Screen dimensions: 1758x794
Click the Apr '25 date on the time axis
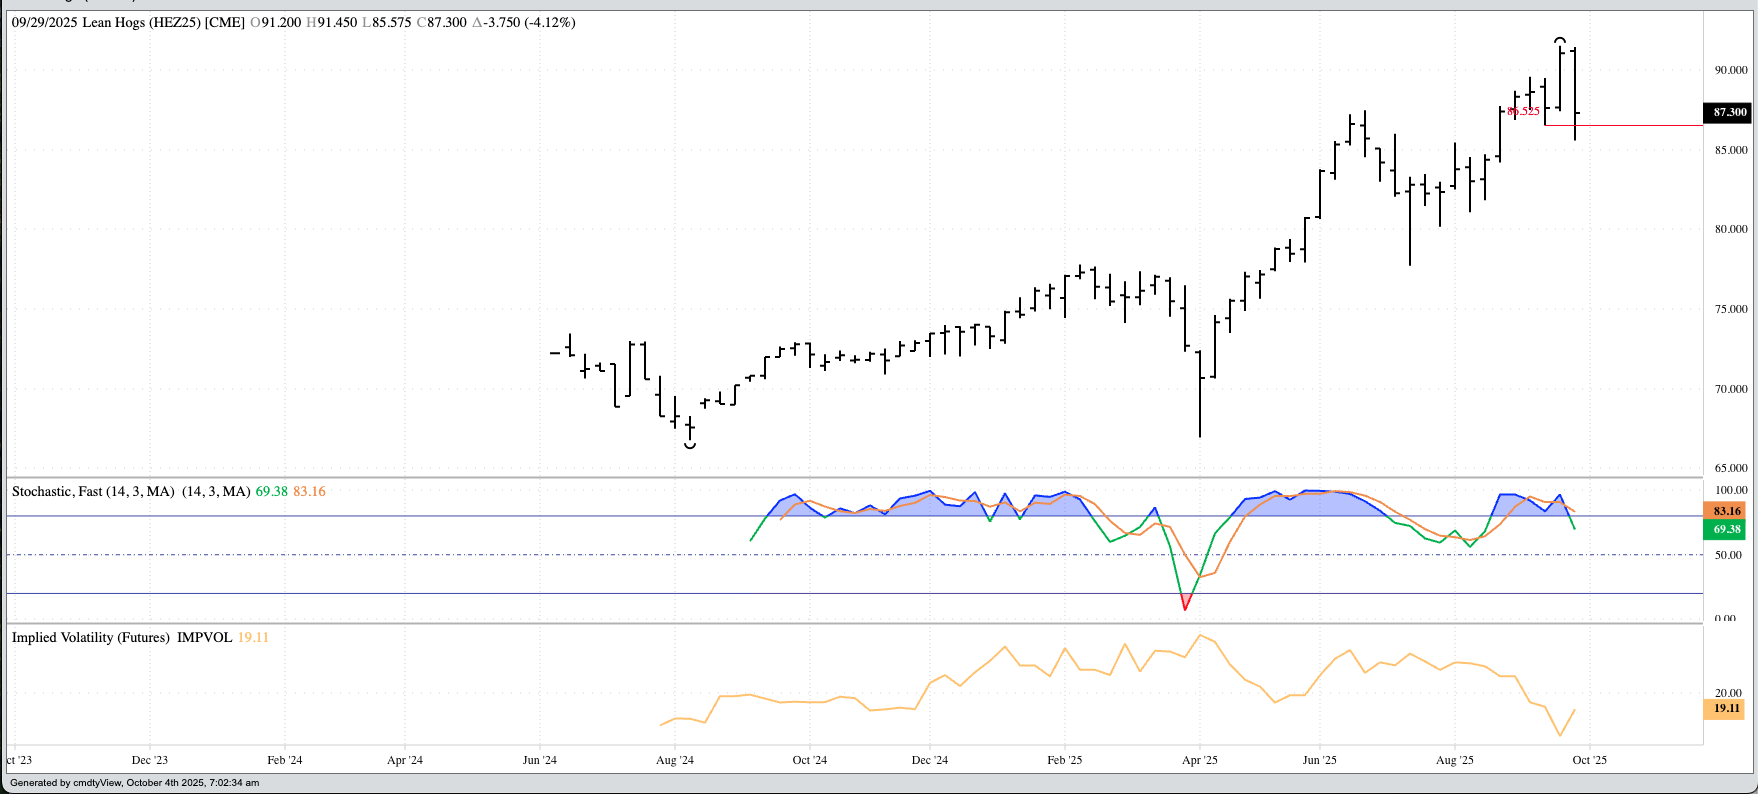click(1199, 760)
